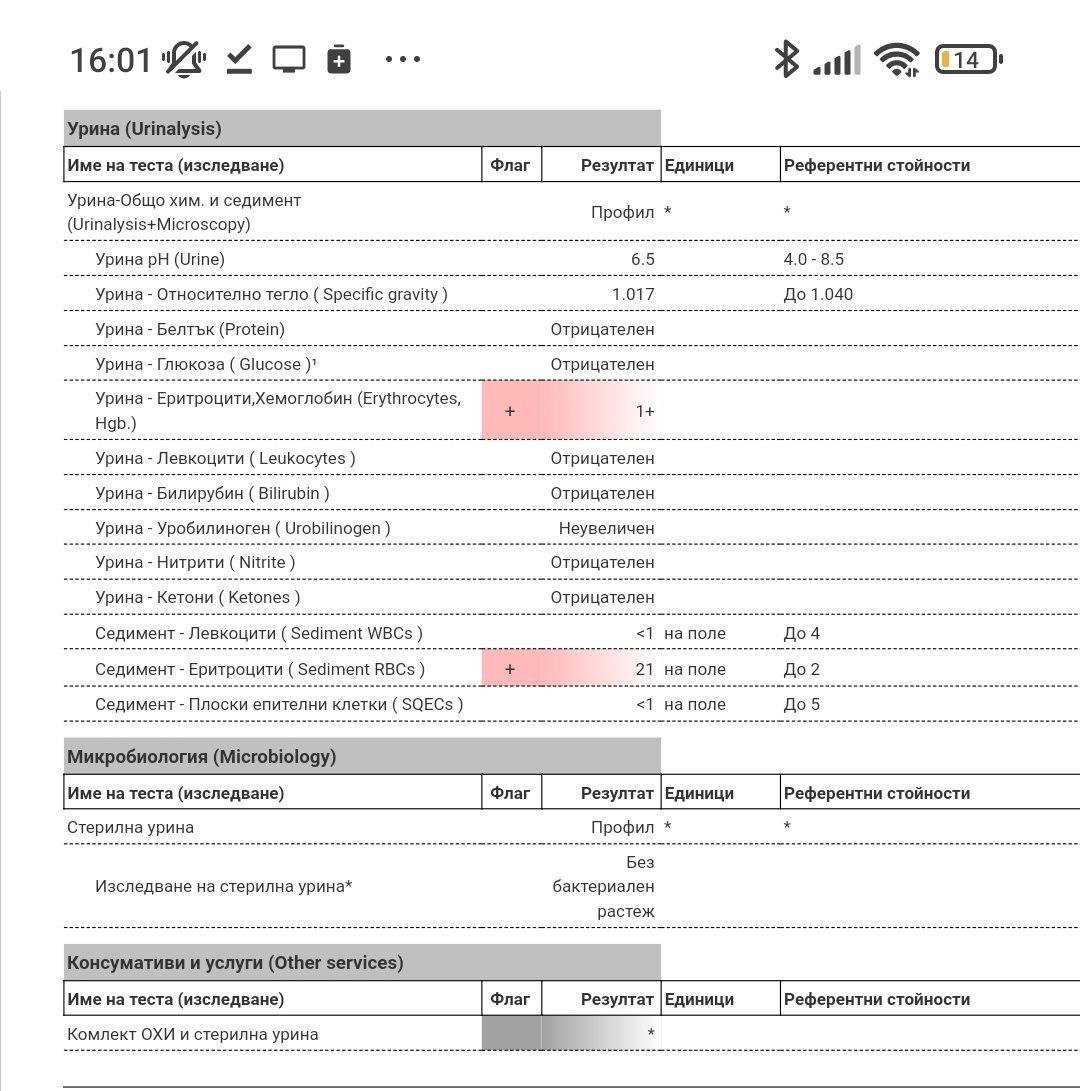Select the Изследване на стерилна урина row
1080x1091 pixels.
point(224,886)
